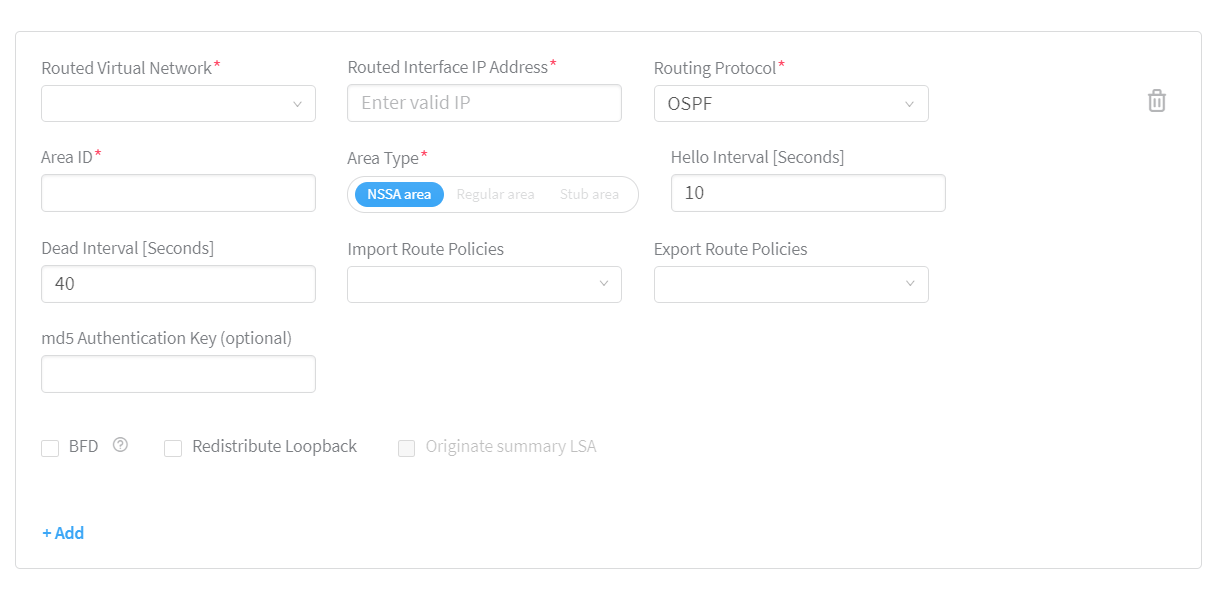Choose the Stub area option
Viewport: 1220px width, 600px height.
point(589,194)
